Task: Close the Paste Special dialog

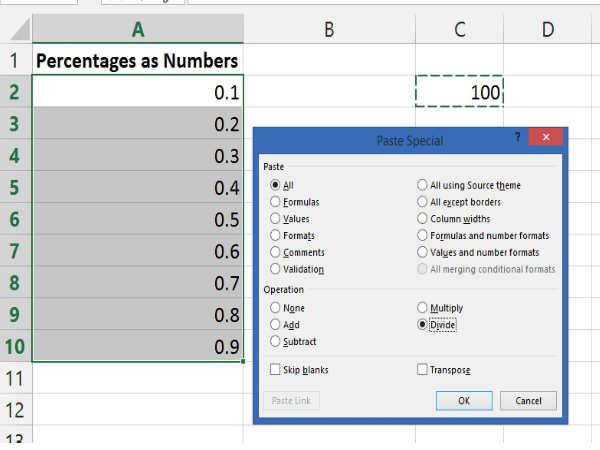Action: (x=545, y=138)
